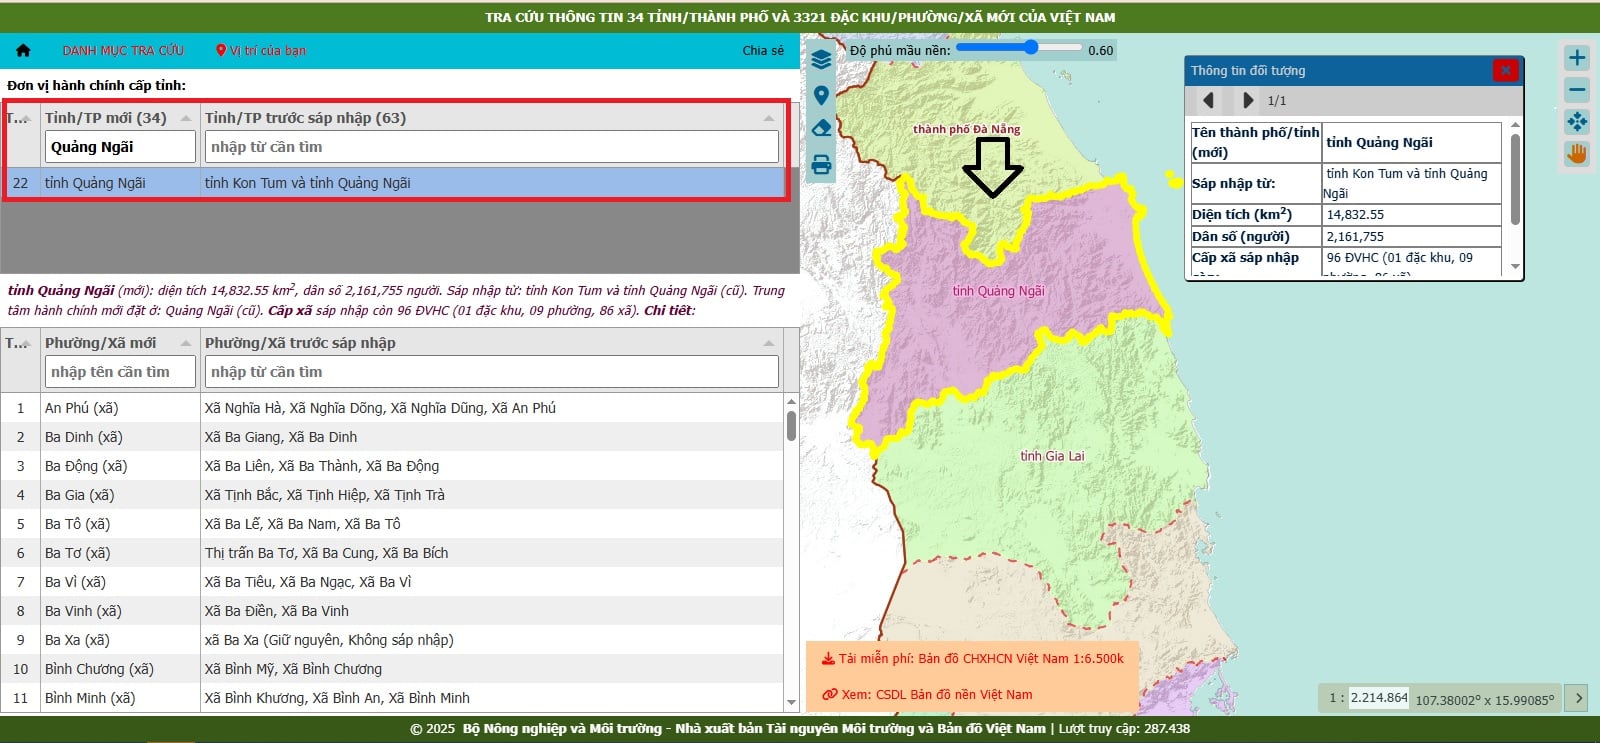Go to the next object arrow
Viewport: 1600px width, 743px height.
pyautogui.click(x=1247, y=100)
